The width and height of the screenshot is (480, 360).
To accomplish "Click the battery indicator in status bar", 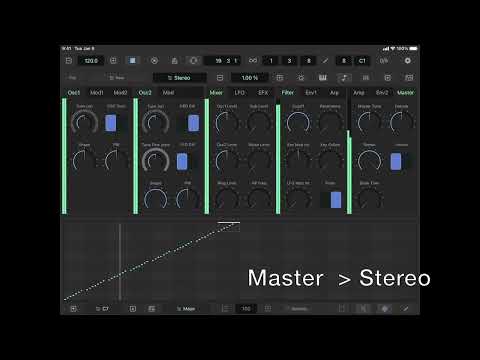I will click(413, 49).
